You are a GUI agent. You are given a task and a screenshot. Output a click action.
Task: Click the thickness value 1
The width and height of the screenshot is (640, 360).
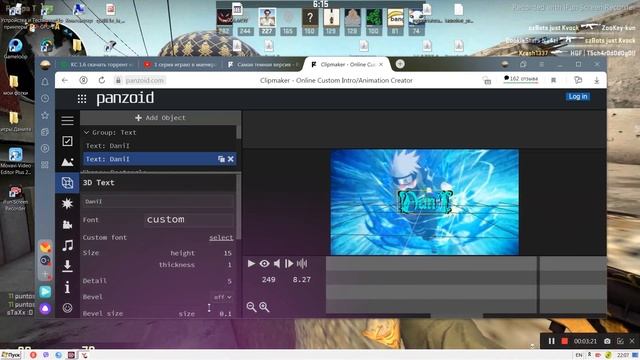tap(229, 265)
